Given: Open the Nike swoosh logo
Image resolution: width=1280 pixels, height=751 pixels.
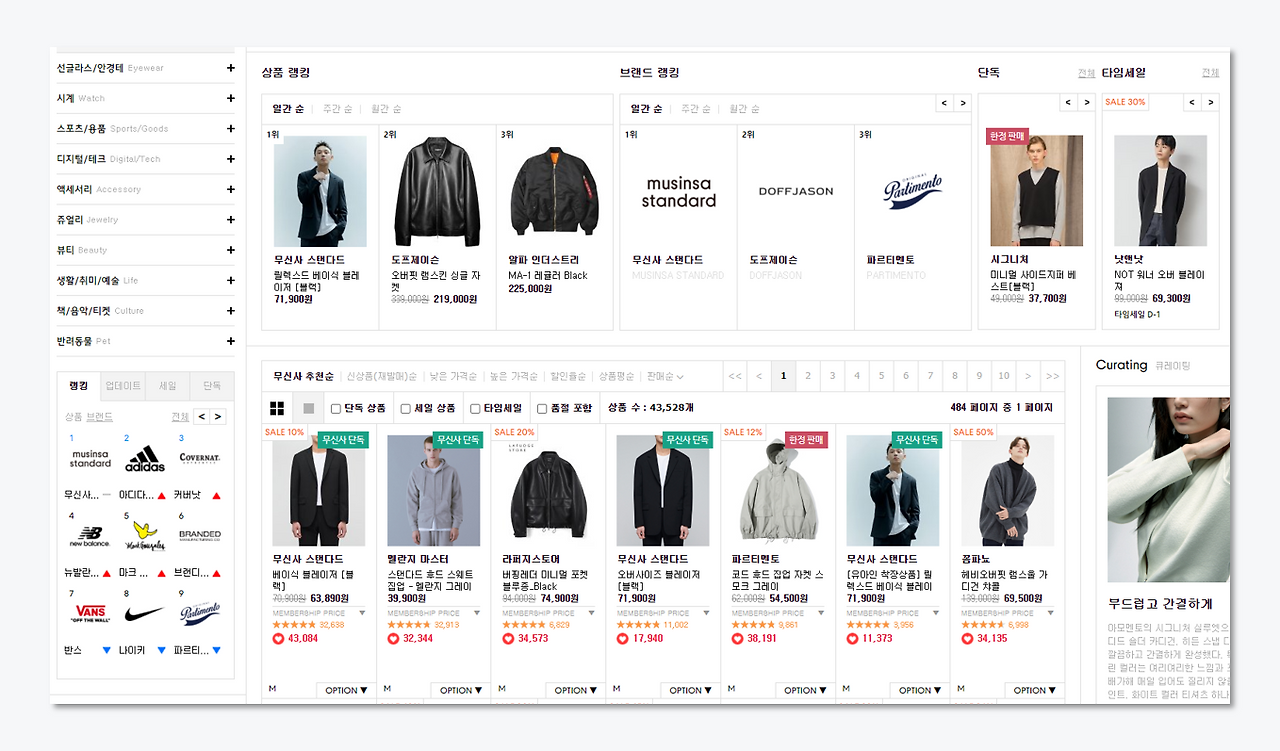Looking at the screenshot, I should click(x=145, y=613).
